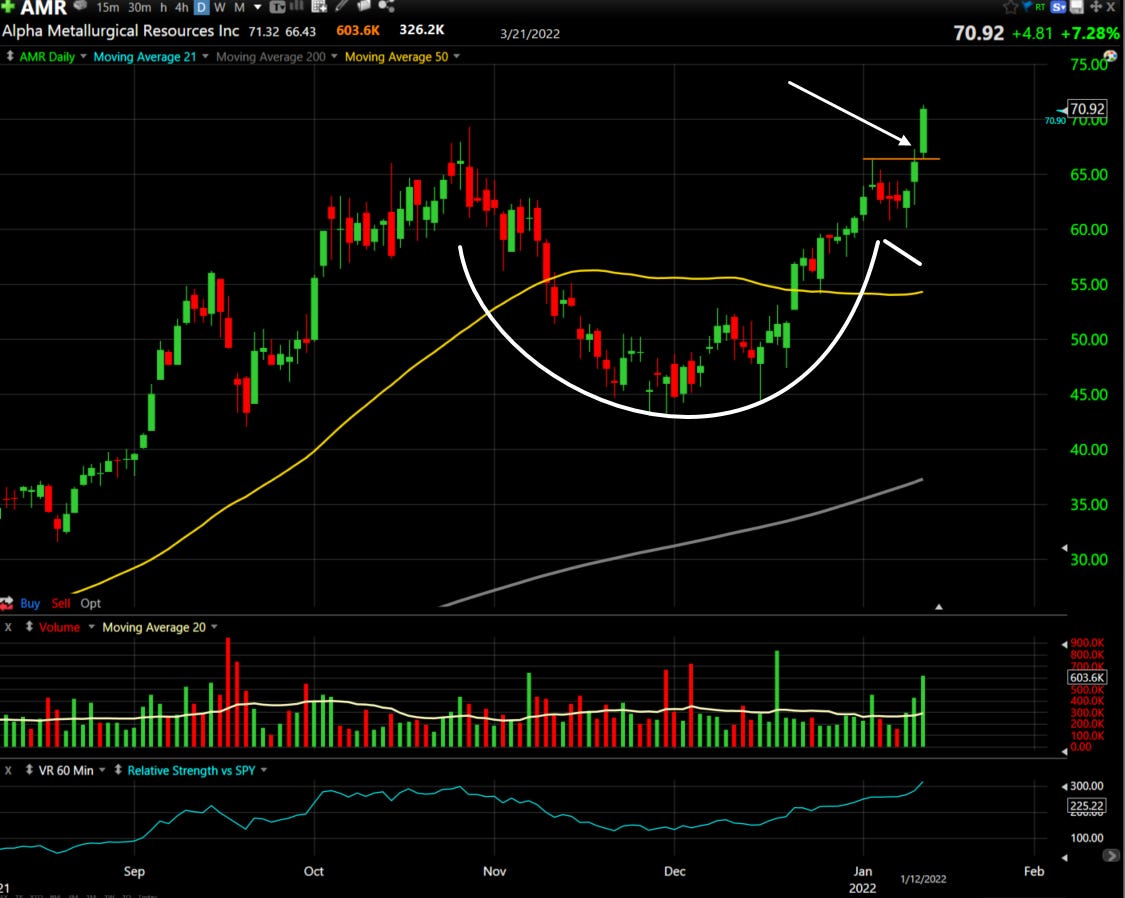Click the left arrow beside 30.00 price

pos(1064,548)
